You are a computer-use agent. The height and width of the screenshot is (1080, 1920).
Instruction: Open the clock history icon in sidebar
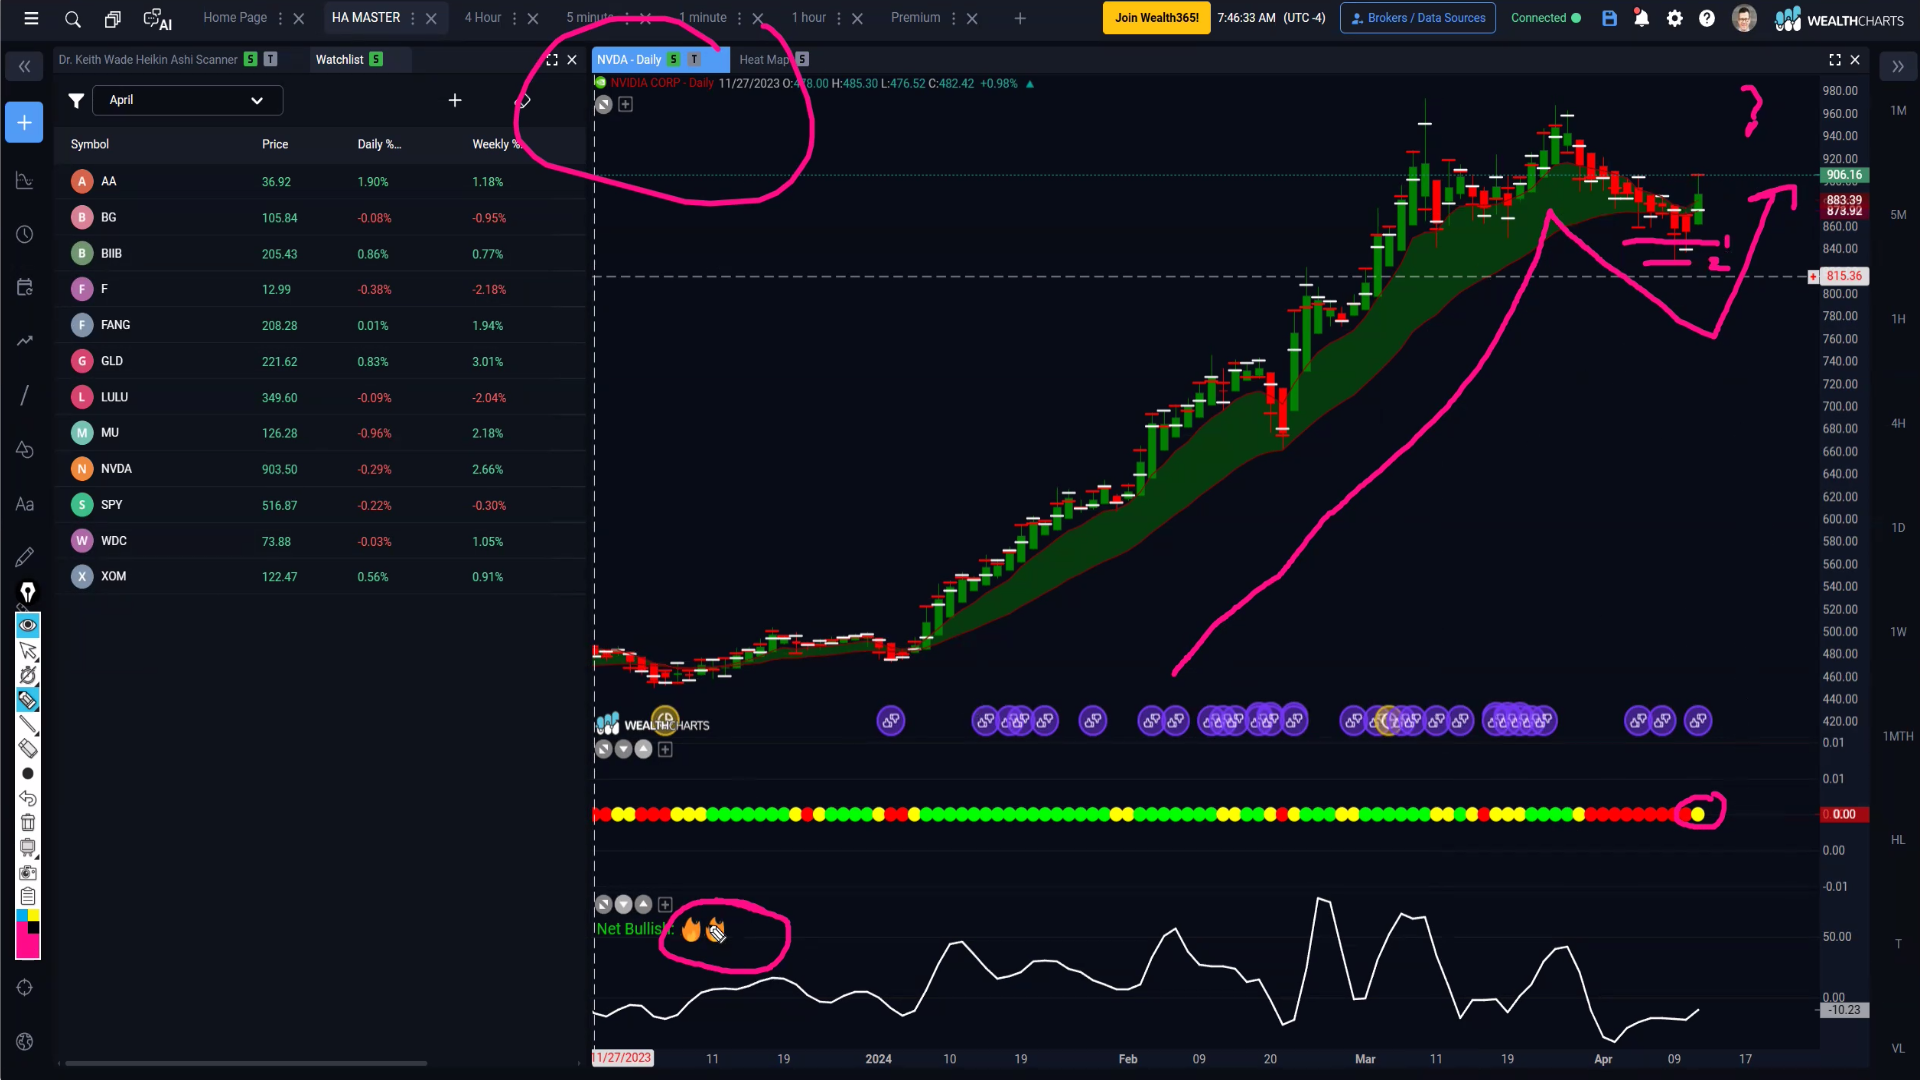(x=25, y=234)
